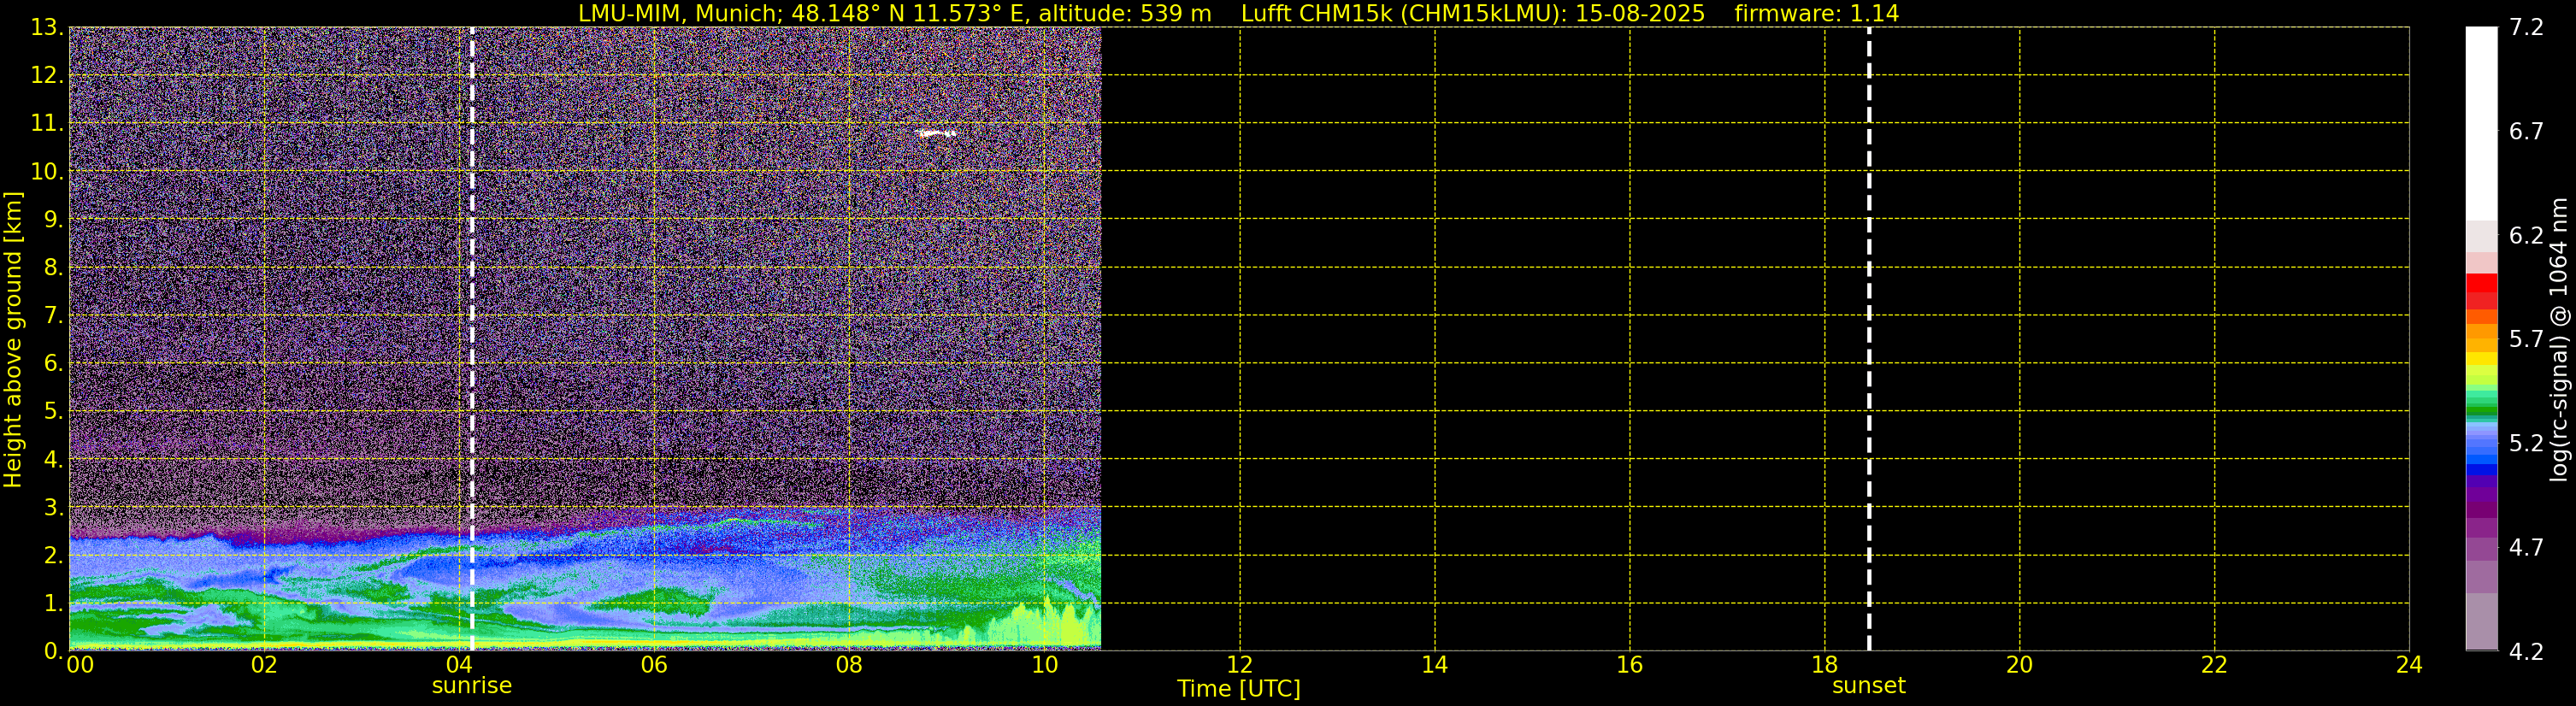Image resolution: width=2576 pixels, height=706 pixels.
Task: Click the time axis tick label 24
Action: [2409, 665]
